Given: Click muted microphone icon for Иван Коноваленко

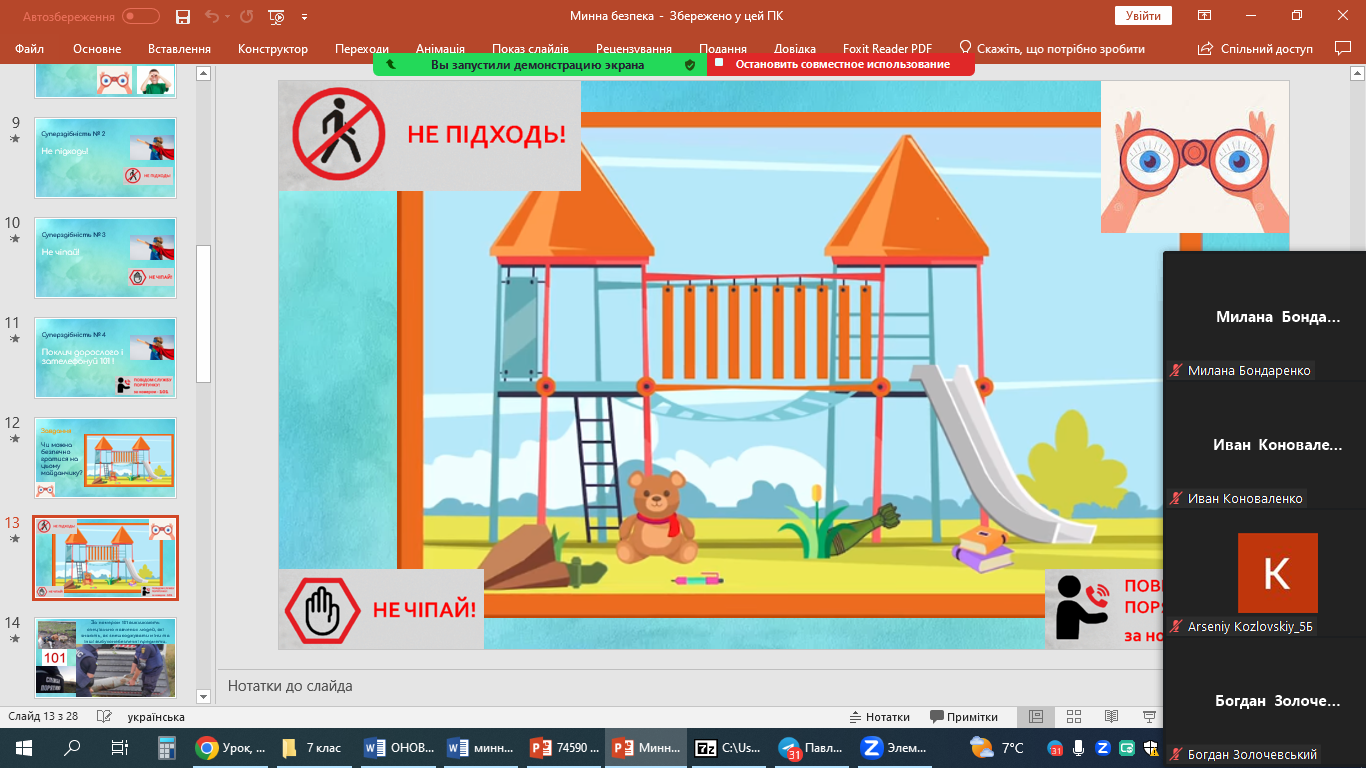Looking at the screenshot, I should [x=1177, y=498].
